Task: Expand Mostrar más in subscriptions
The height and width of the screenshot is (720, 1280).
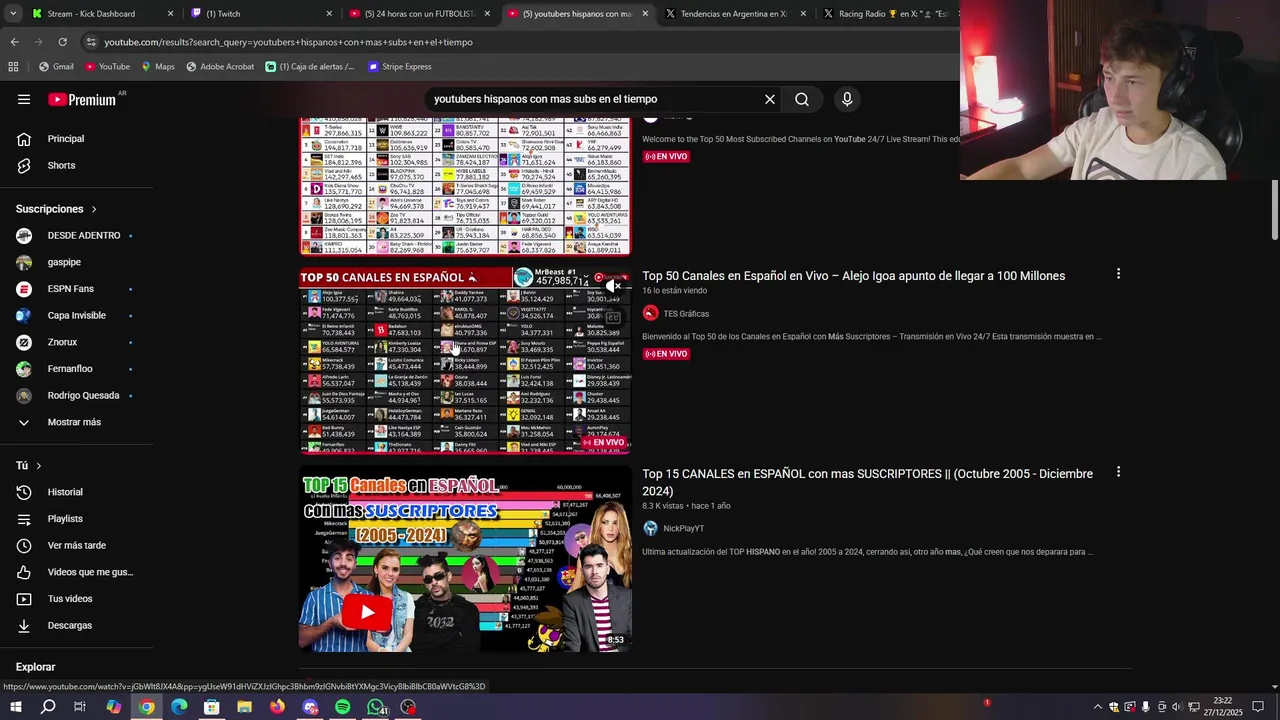Action: coord(77,422)
